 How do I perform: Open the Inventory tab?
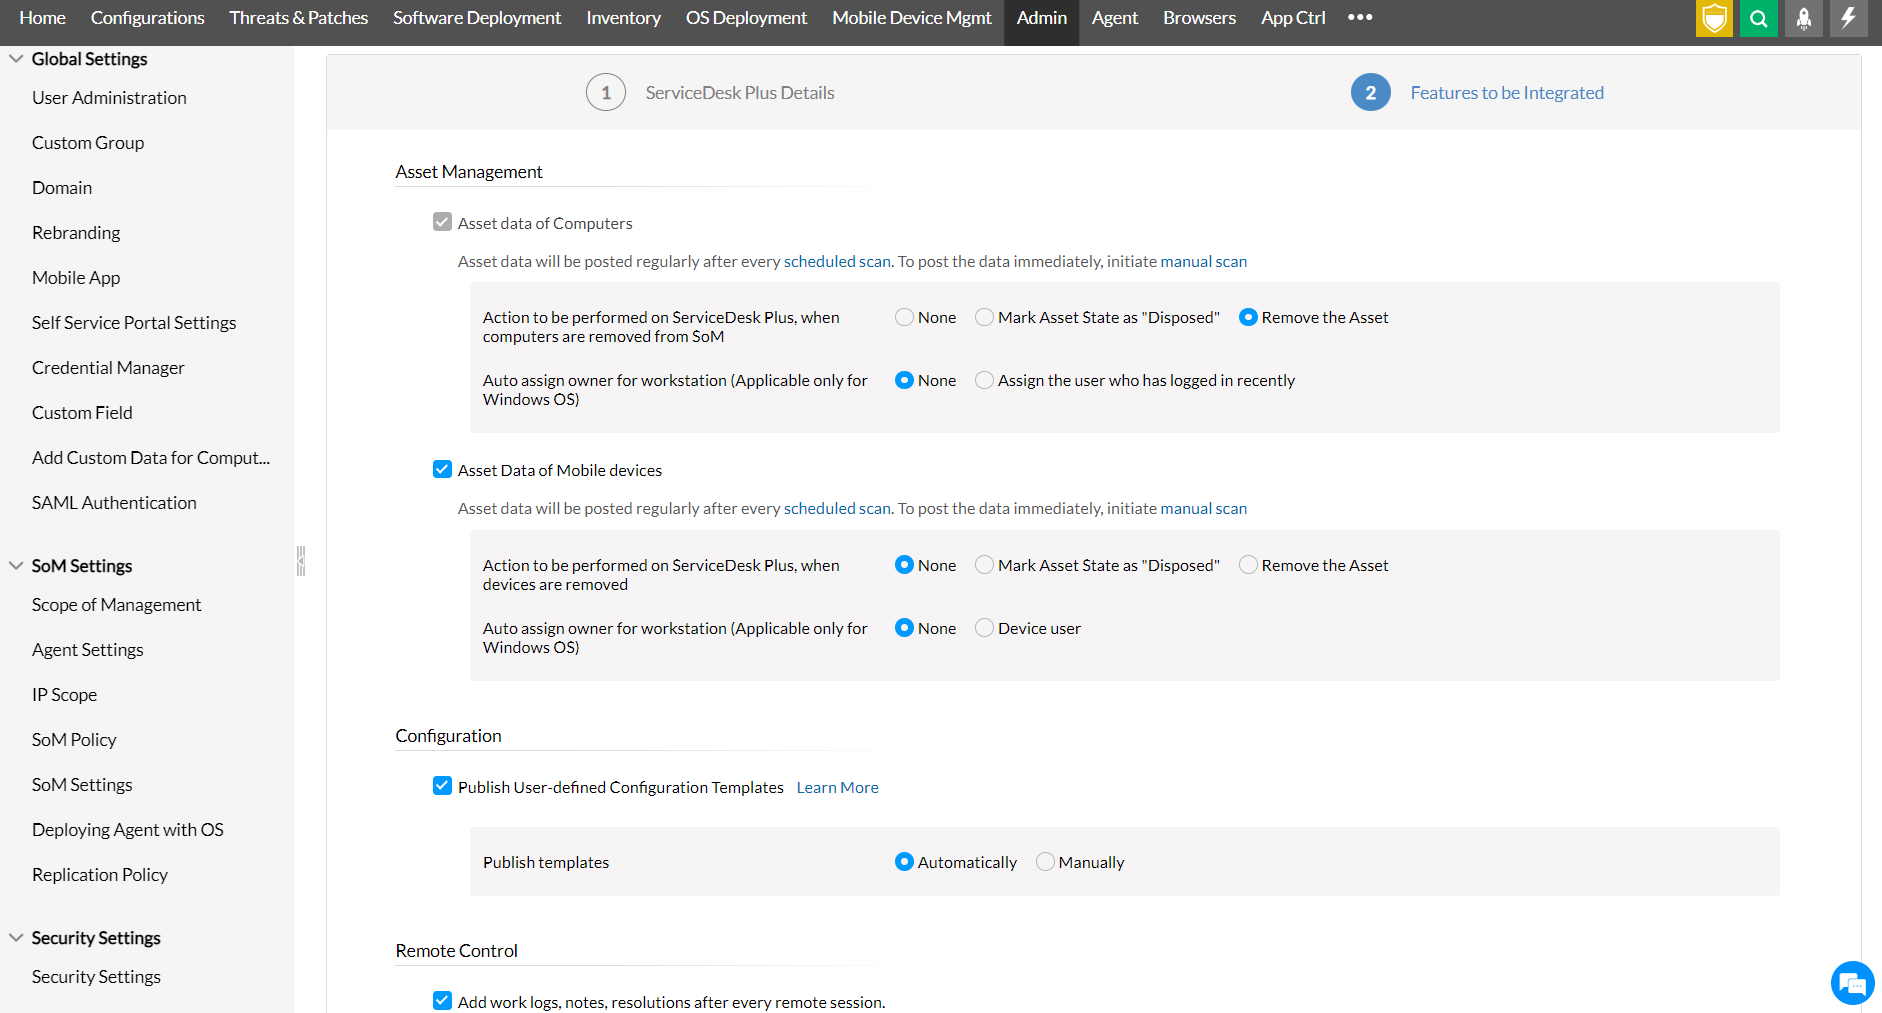(623, 18)
